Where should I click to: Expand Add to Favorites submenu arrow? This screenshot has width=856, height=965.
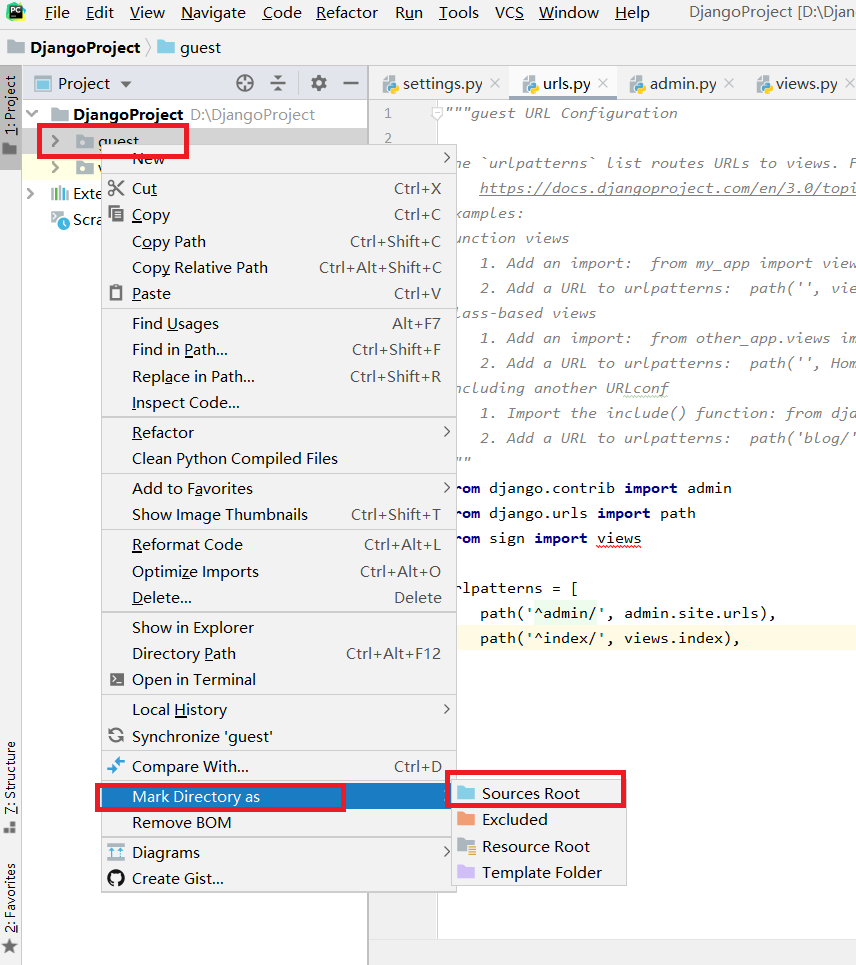pyautogui.click(x=447, y=488)
